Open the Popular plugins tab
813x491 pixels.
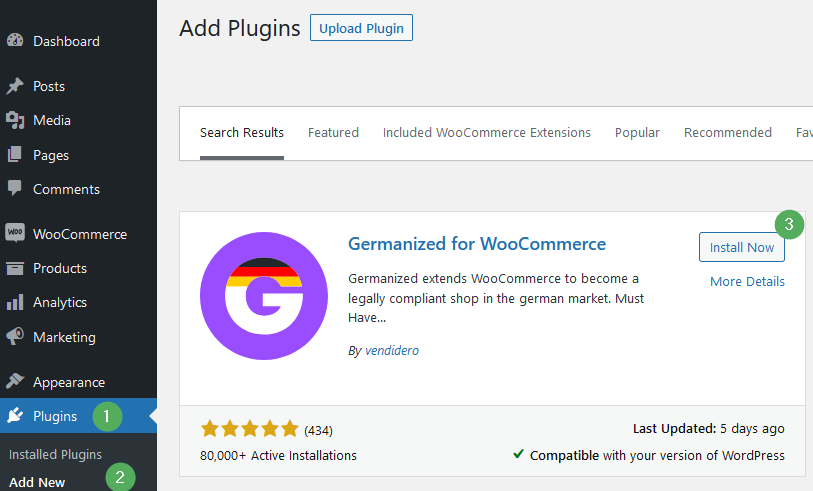[x=637, y=133]
